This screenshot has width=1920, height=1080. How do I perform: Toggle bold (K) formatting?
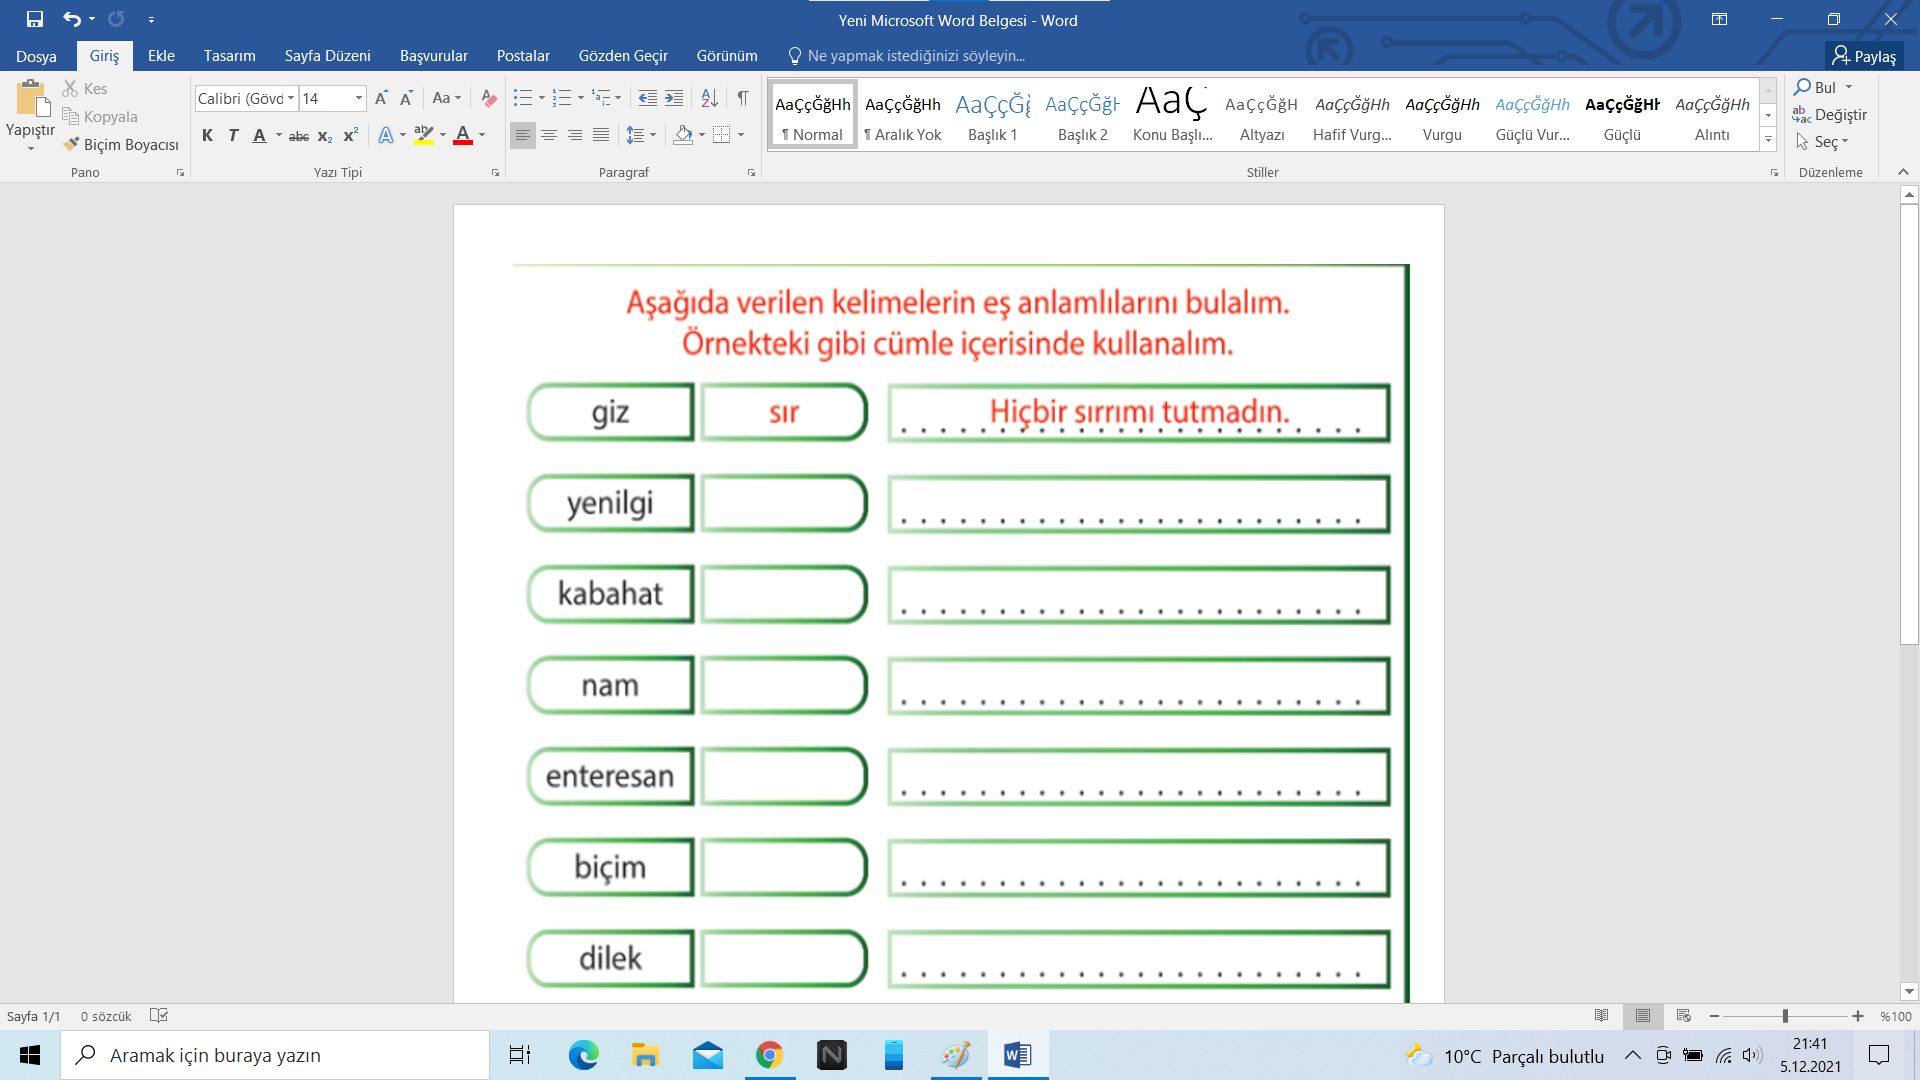coord(207,135)
